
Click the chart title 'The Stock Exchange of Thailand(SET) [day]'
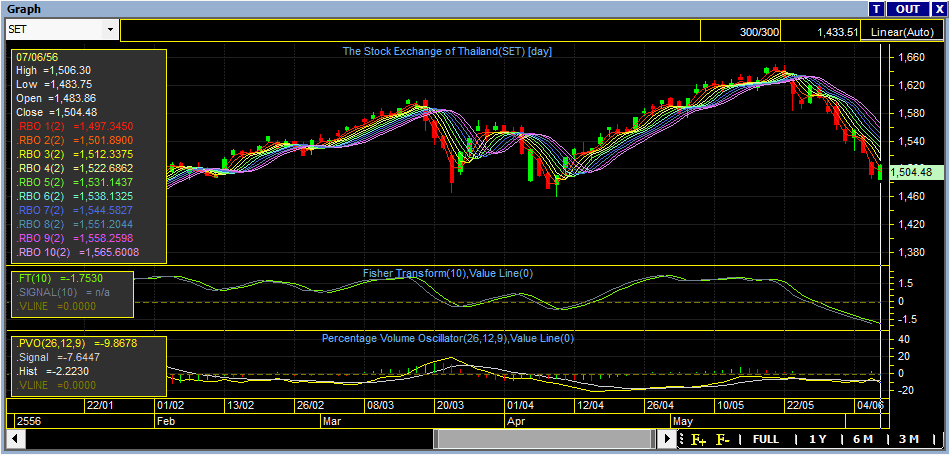pyautogui.click(x=447, y=51)
